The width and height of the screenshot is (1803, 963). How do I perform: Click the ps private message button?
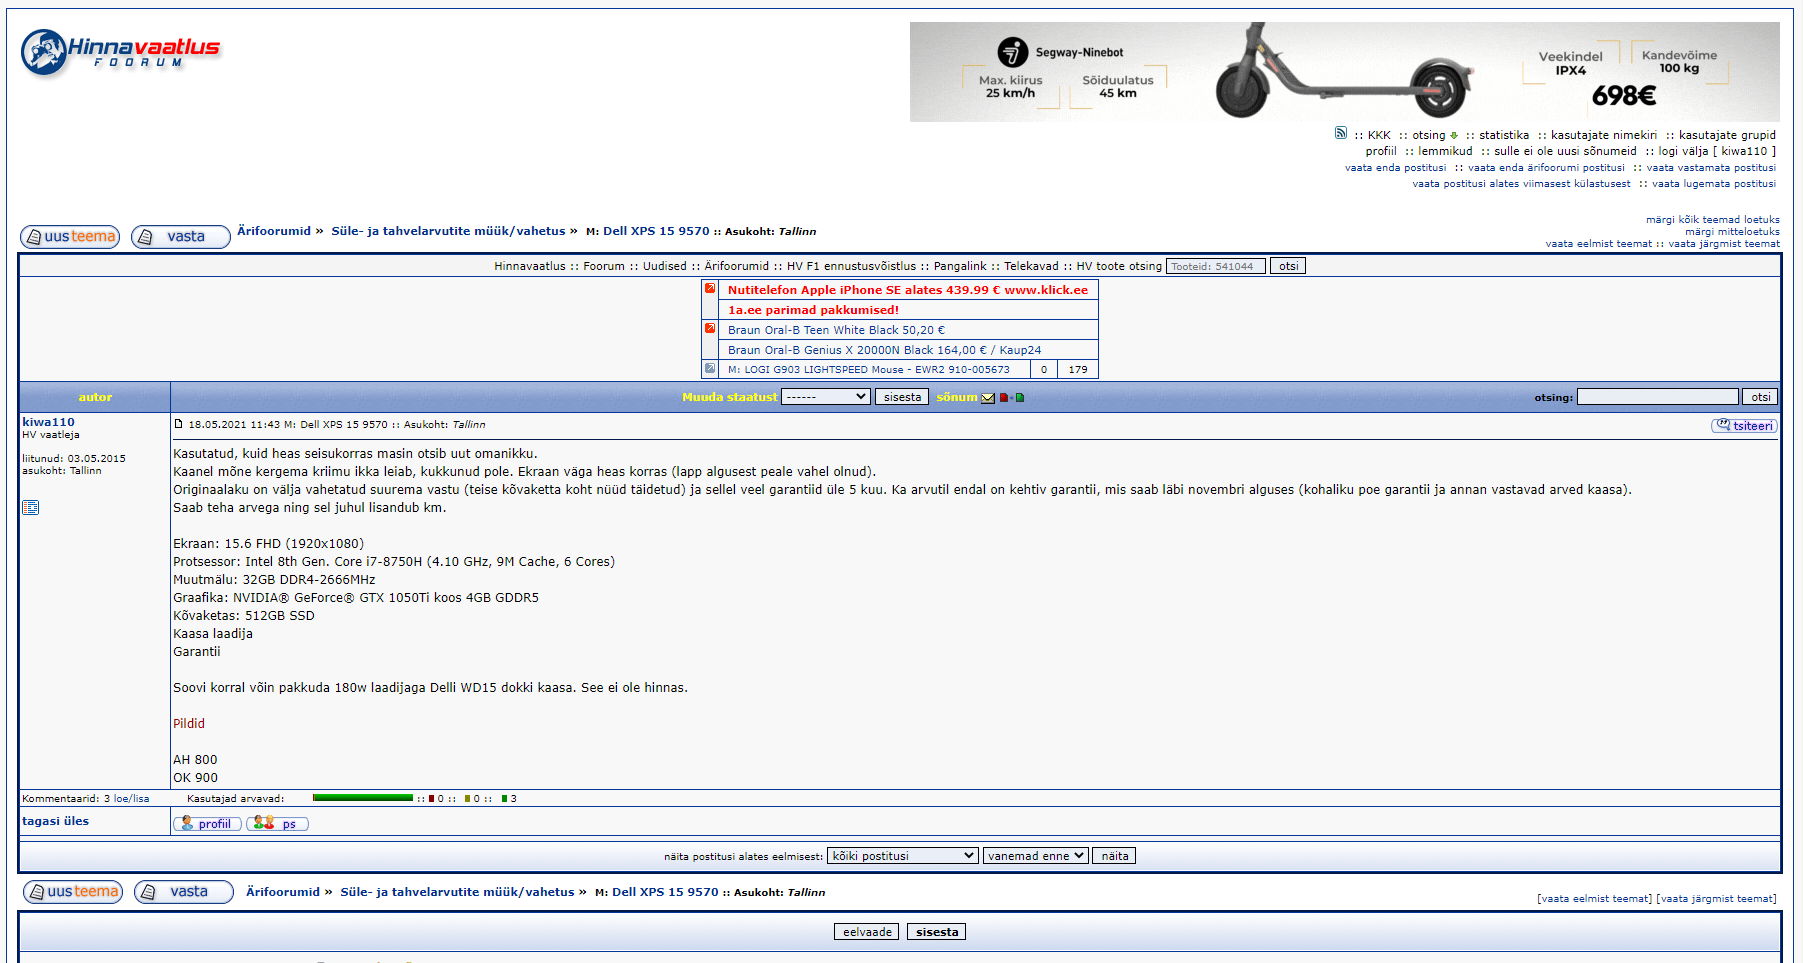point(277,824)
